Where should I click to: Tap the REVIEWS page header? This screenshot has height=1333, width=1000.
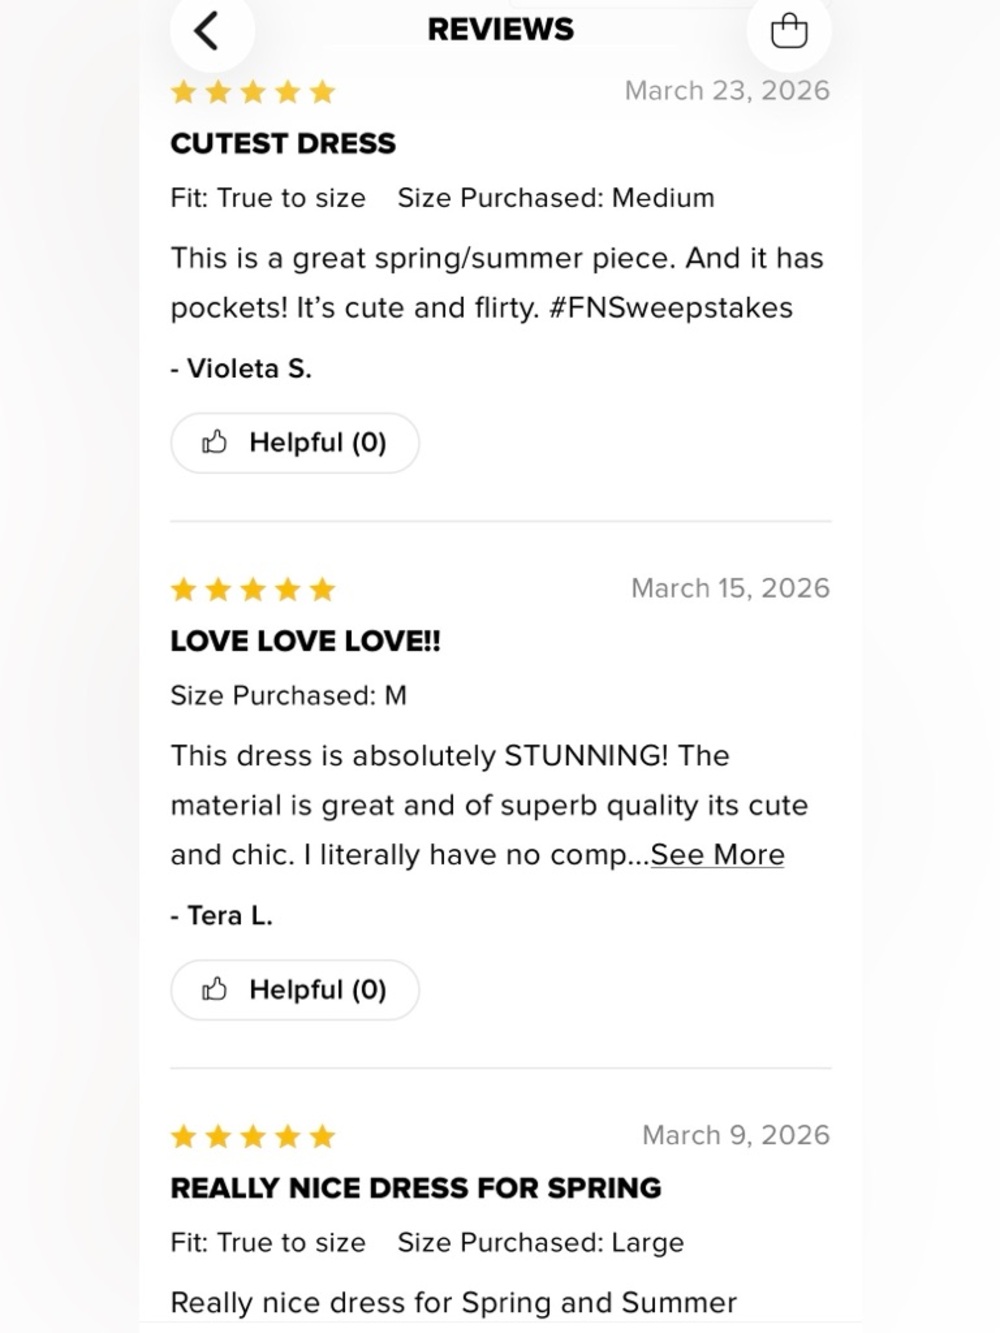coord(500,29)
